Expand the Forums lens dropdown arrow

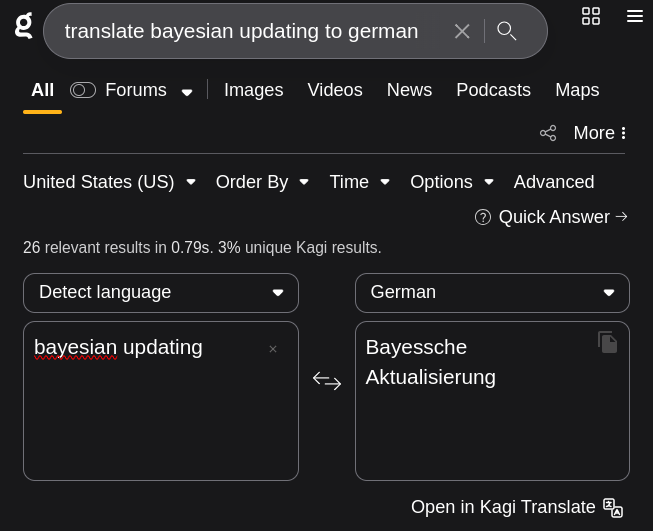[187, 92]
